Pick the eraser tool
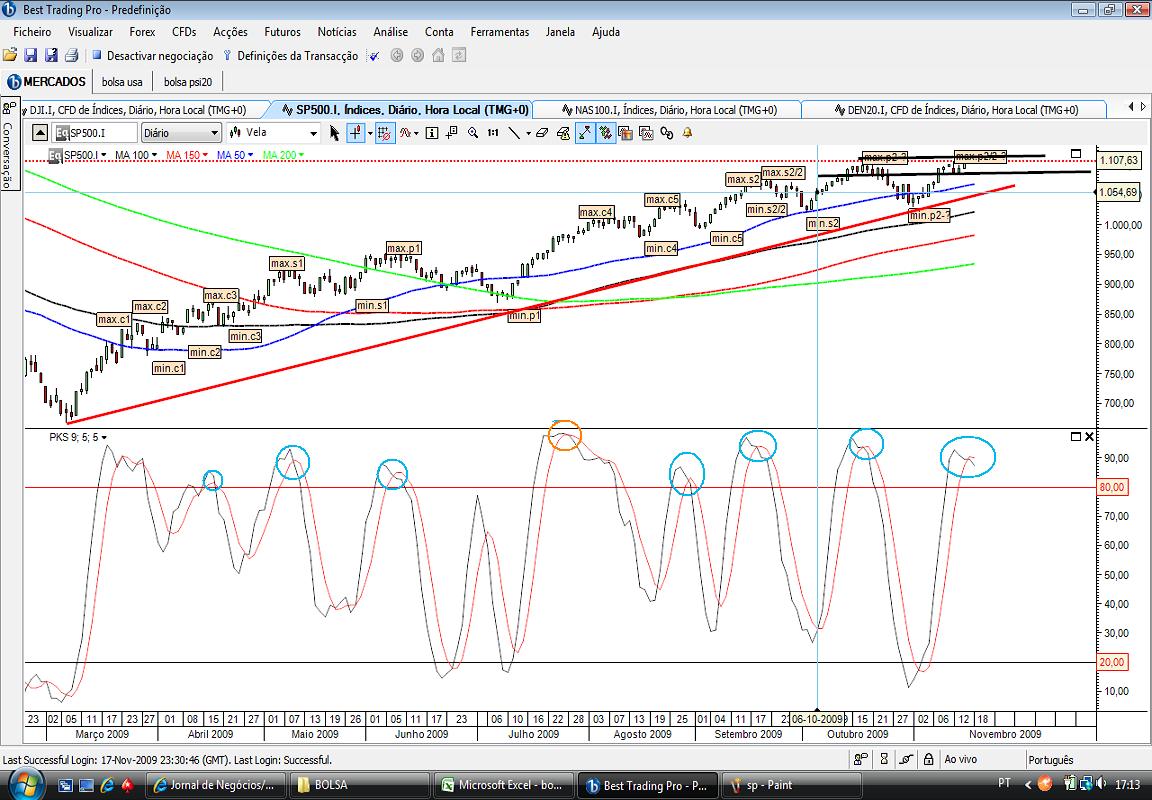1152x800 pixels. [542, 133]
